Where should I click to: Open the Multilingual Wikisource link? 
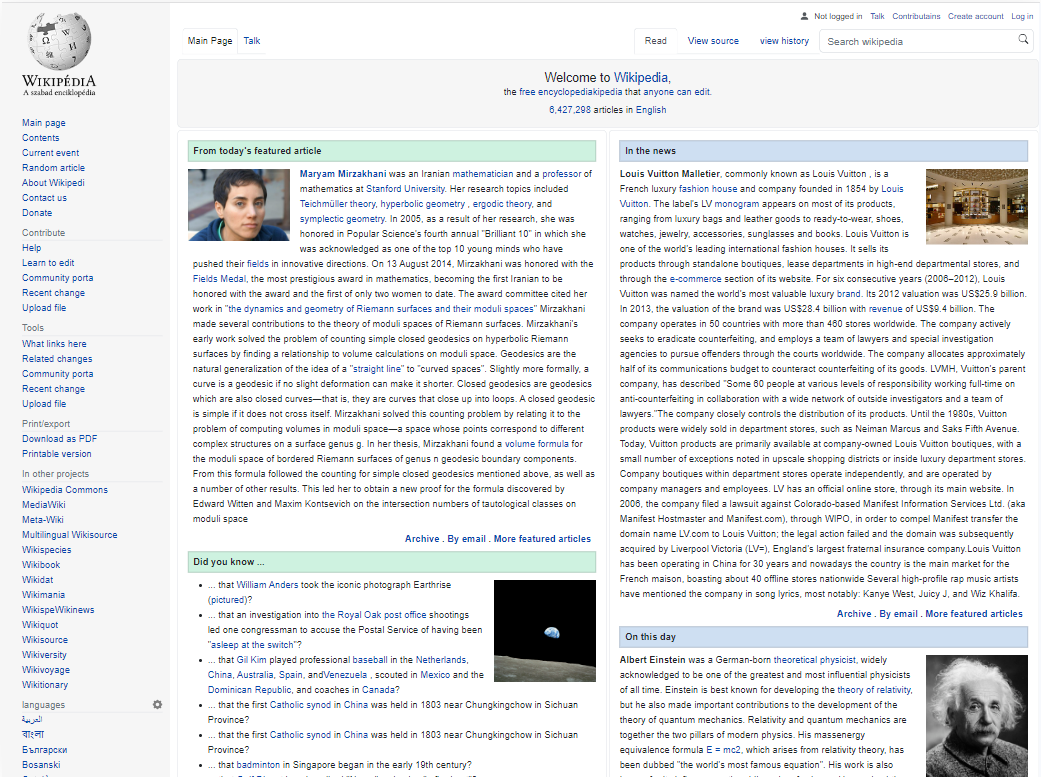[x=70, y=535]
